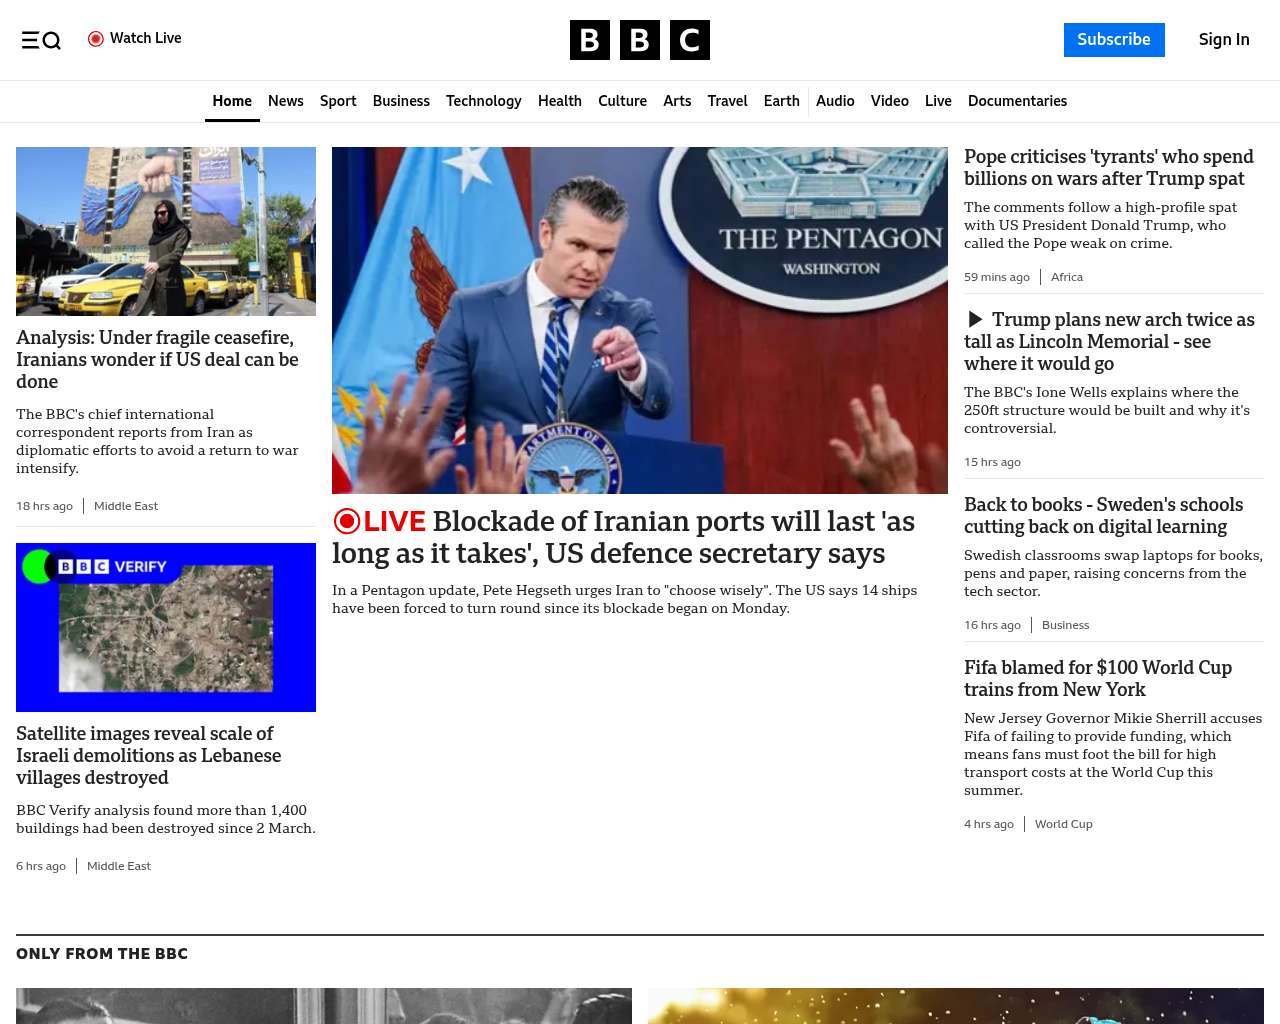
Task: Click the BBC Verify badge
Action: (112, 567)
